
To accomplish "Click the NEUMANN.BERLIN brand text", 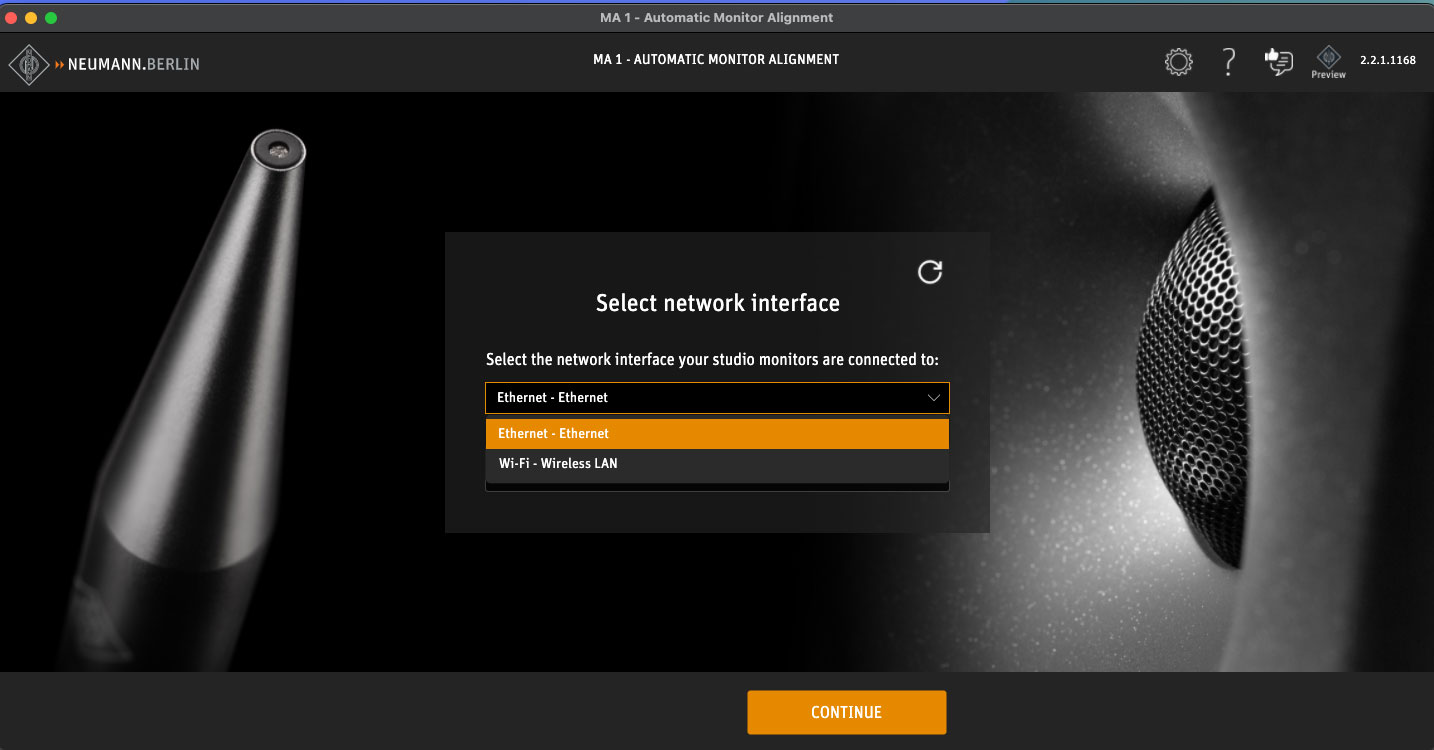I will click(x=134, y=64).
